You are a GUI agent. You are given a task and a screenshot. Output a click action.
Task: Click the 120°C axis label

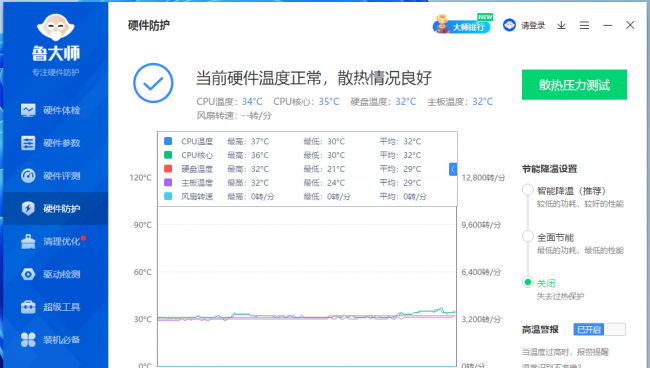tap(141, 178)
